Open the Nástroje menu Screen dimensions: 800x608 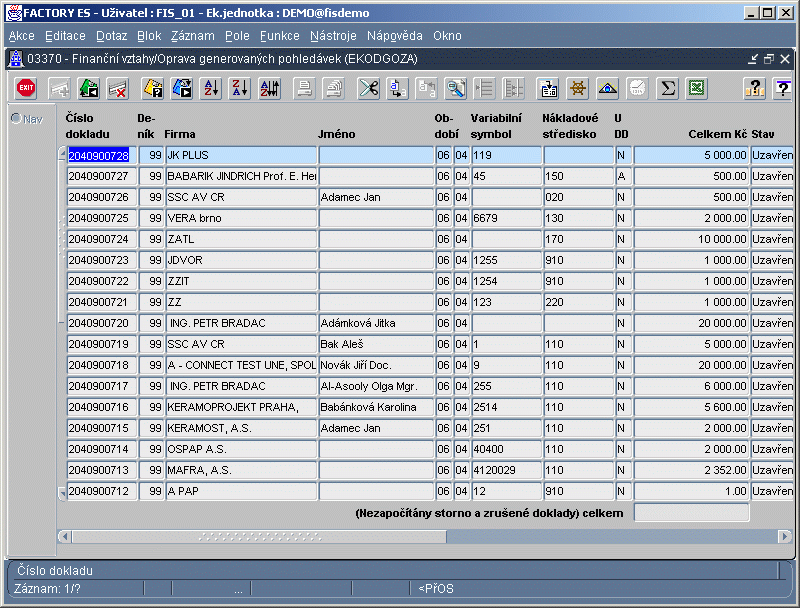[333, 35]
